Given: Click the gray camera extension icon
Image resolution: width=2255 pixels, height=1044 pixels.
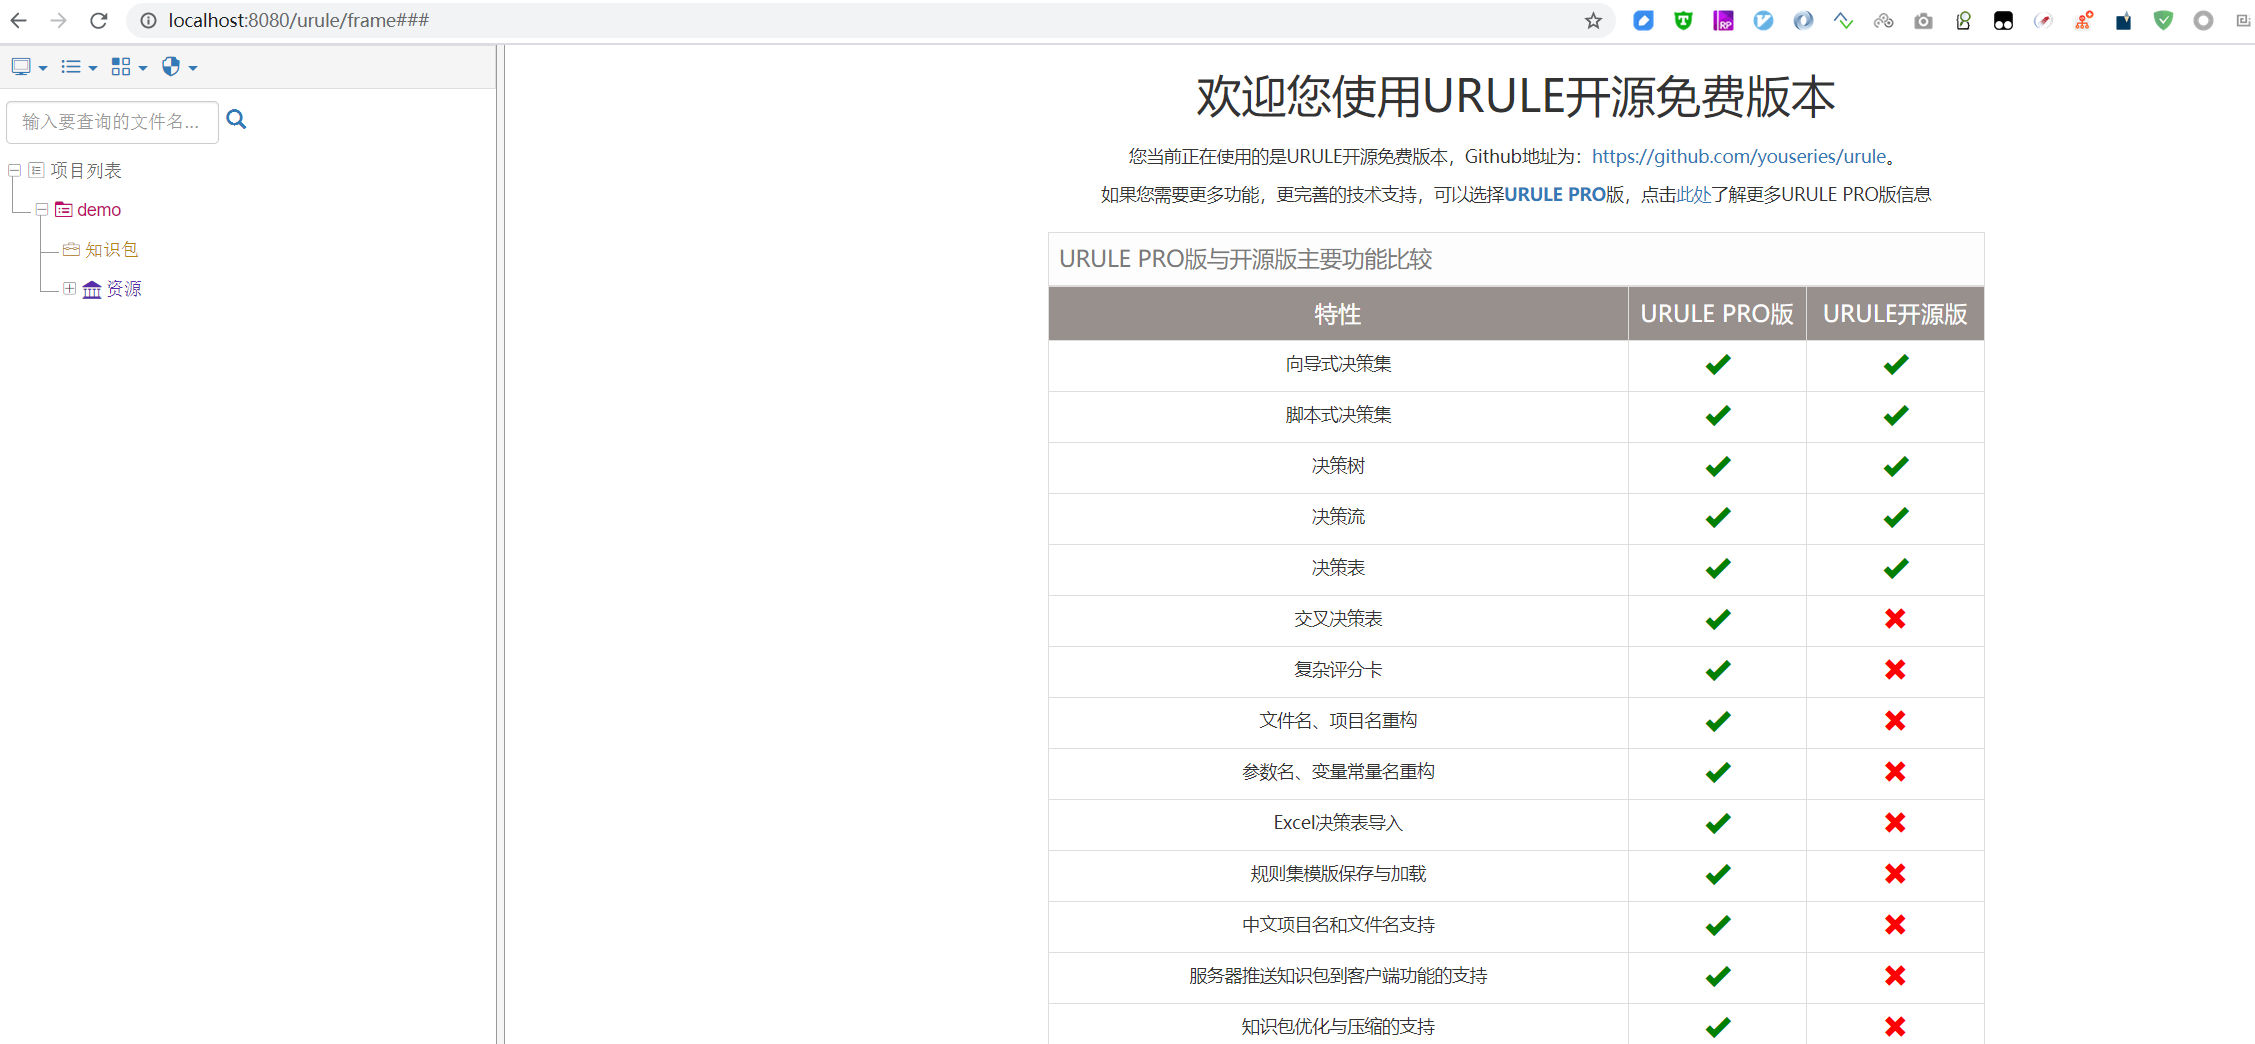Looking at the screenshot, I should pyautogui.click(x=1923, y=20).
